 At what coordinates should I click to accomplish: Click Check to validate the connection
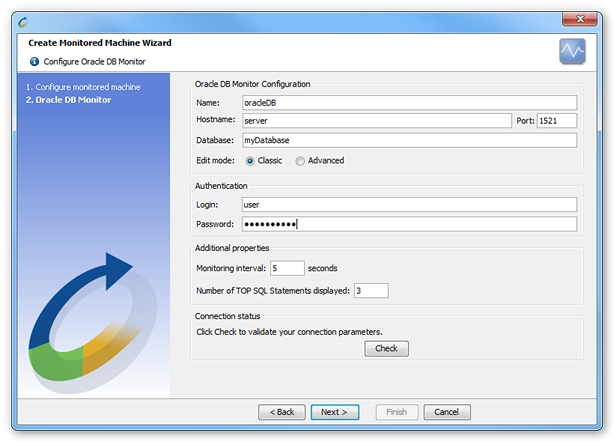click(386, 348)
